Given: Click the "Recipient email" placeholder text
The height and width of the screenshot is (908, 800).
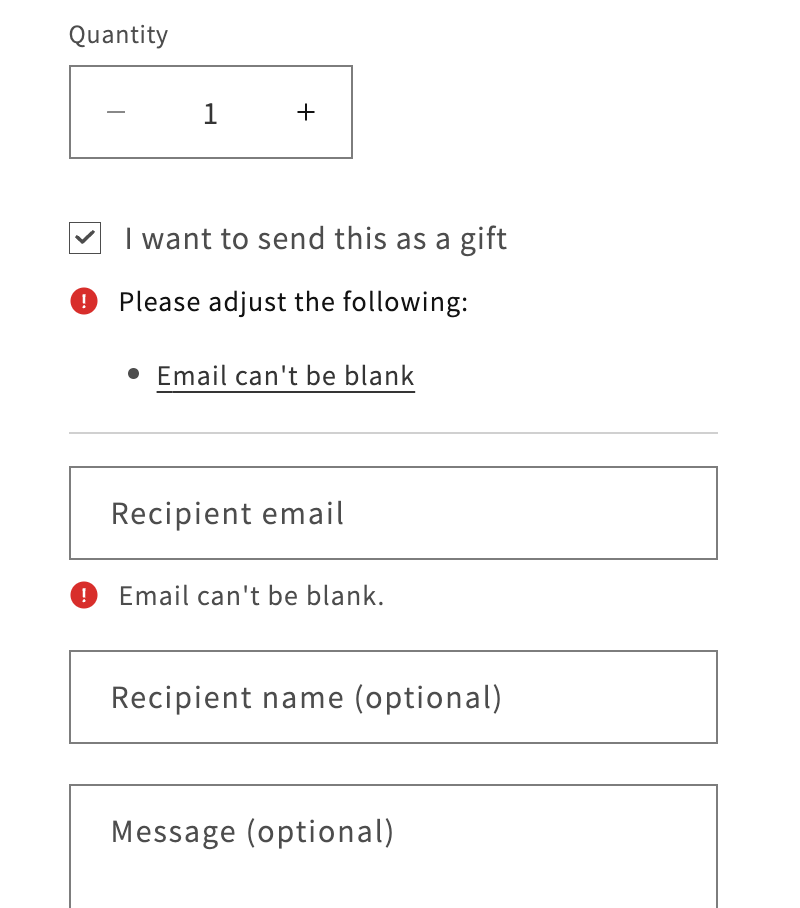Looking at the screenshot, I should tap(227, 513).
